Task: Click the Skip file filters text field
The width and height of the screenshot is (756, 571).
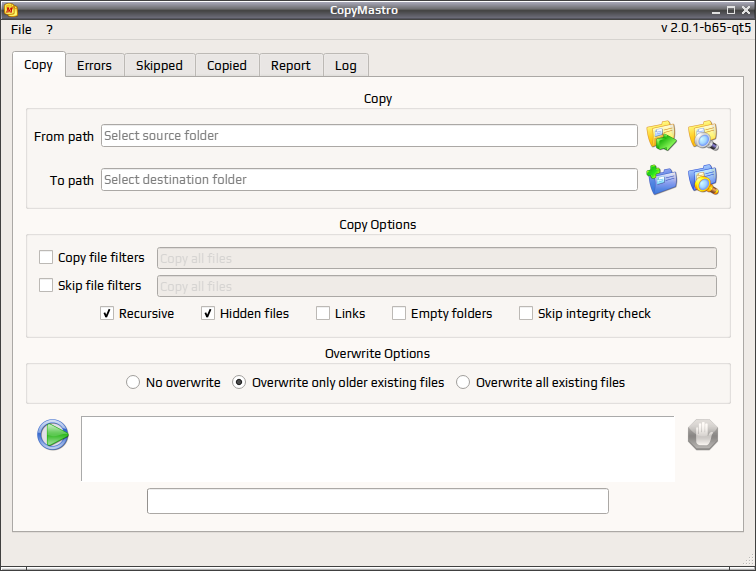Action: [x=437, y=286]
